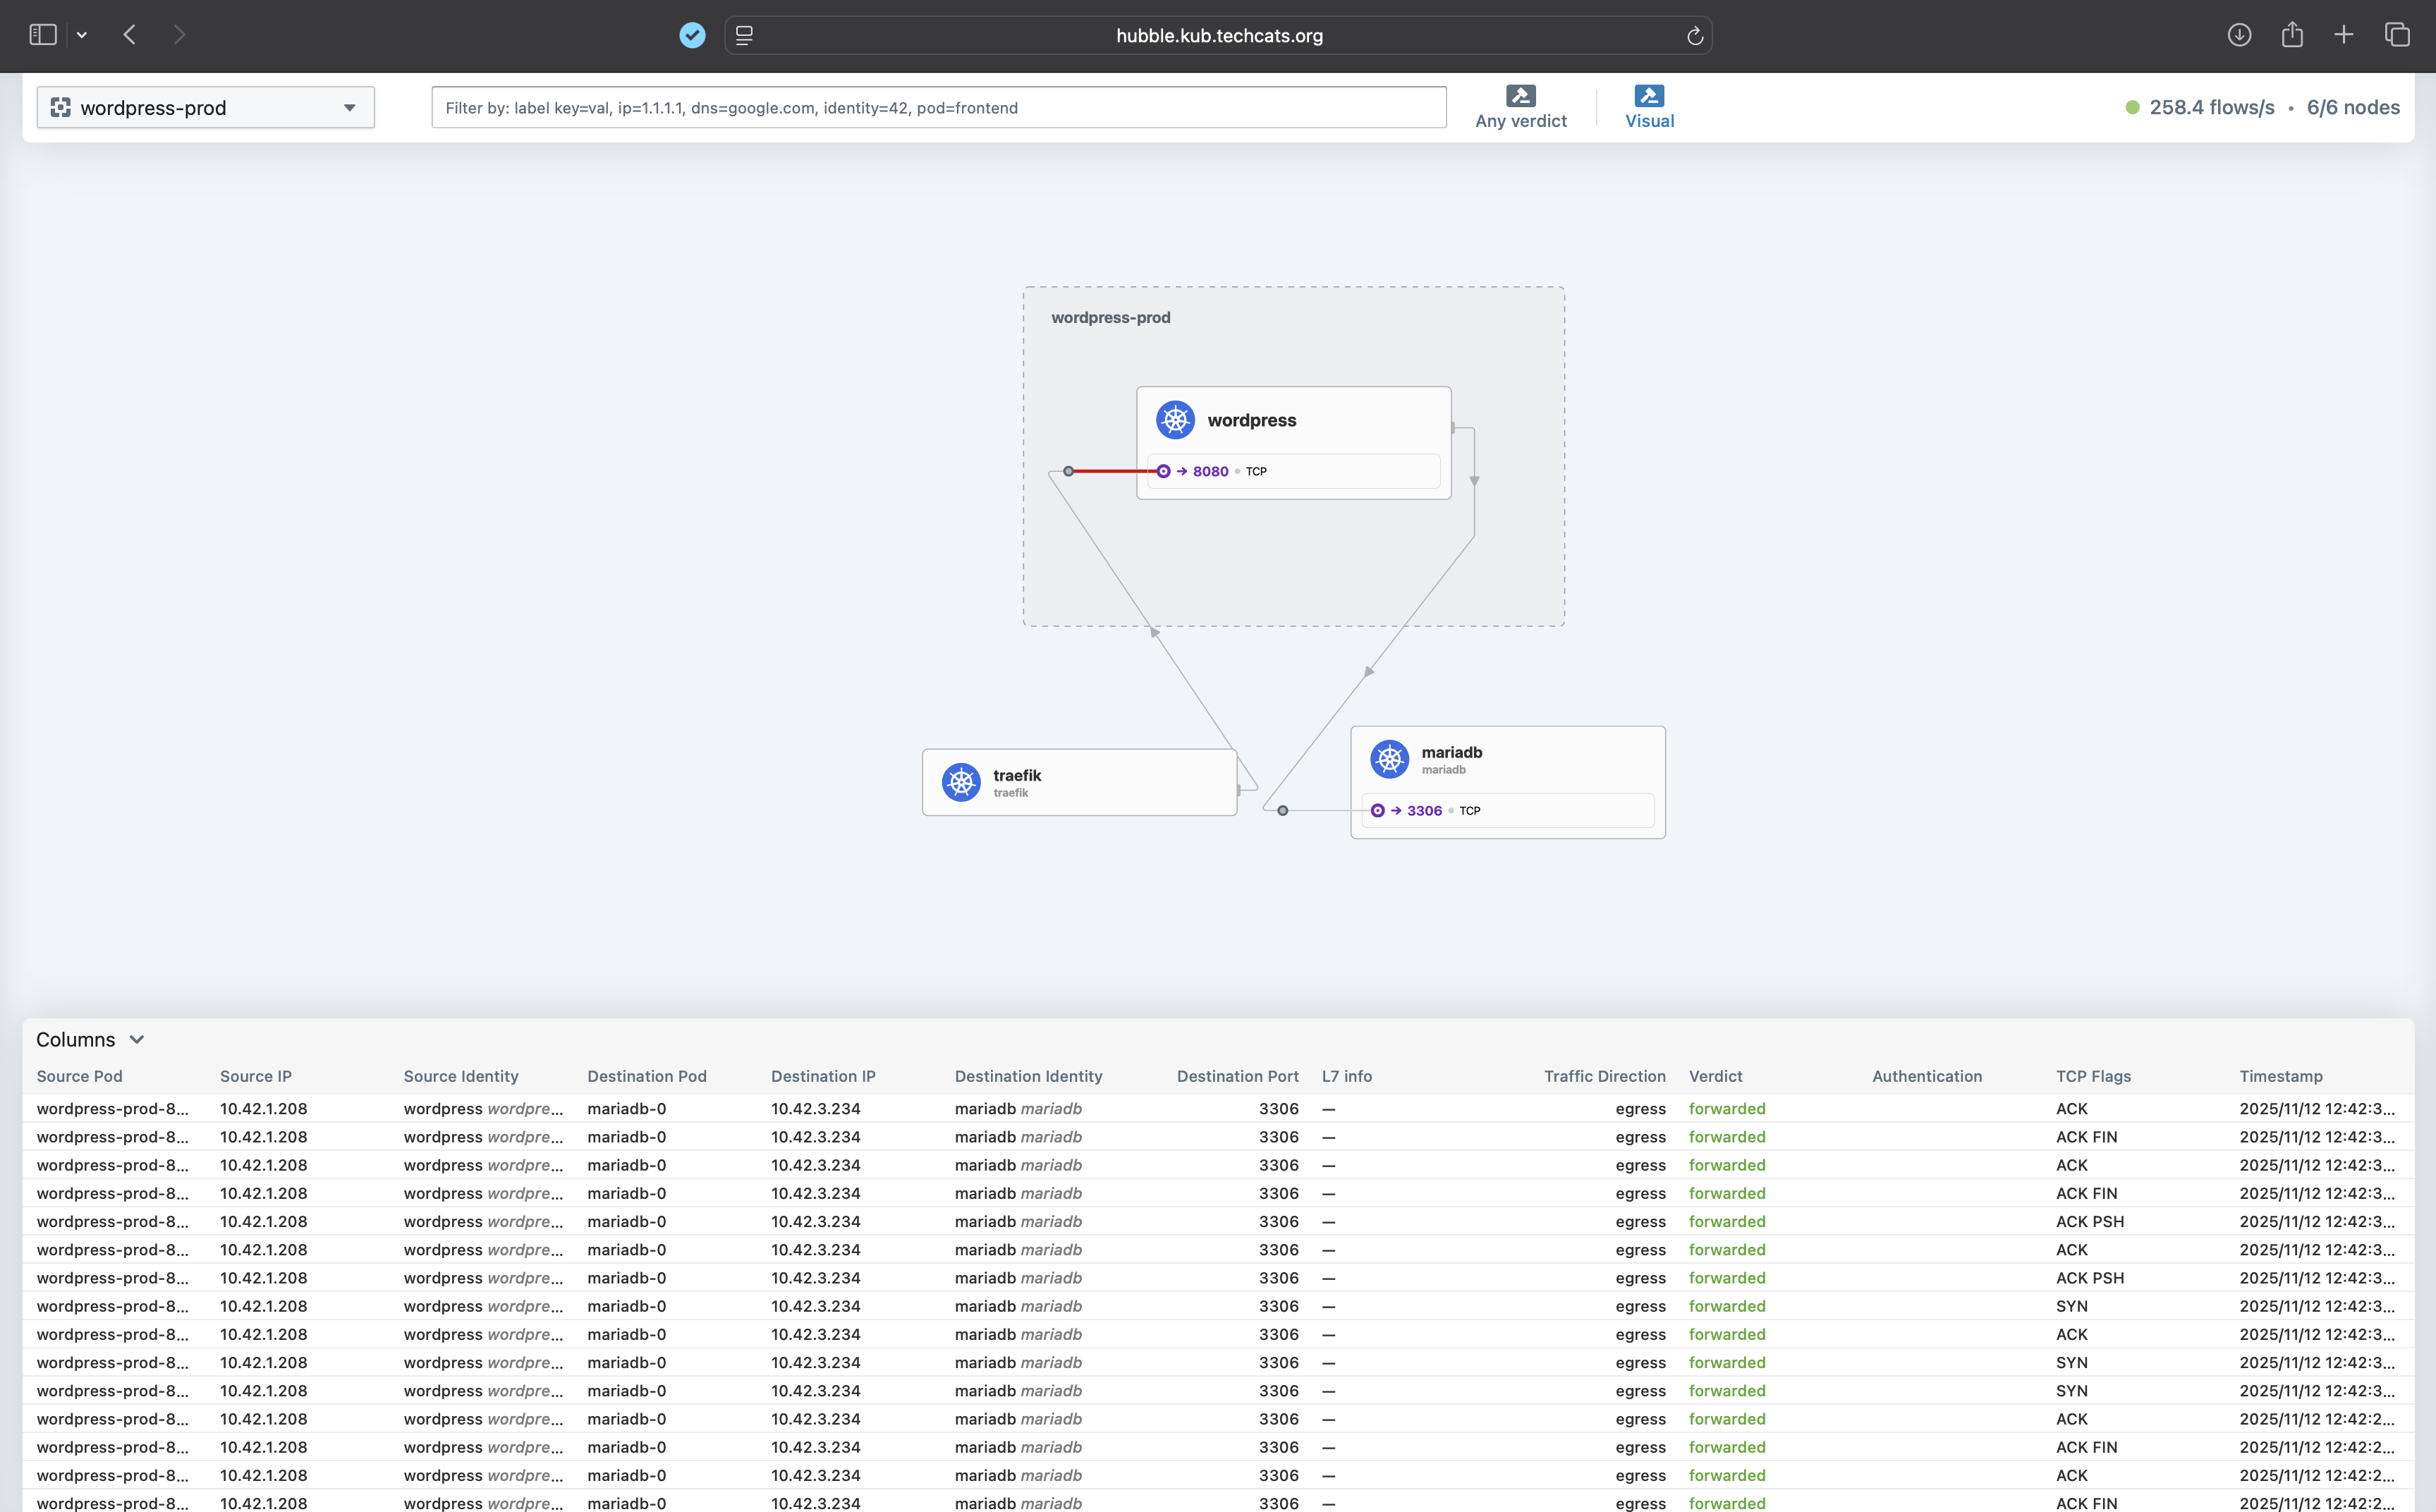The image size is (2436, 1512).
Task: Click the Safari sidebar toggle icon
Action: 43,35
